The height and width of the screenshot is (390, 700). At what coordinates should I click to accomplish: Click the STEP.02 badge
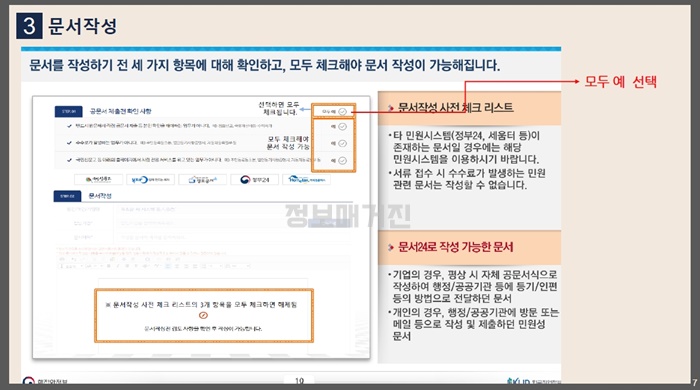(67, 196)
